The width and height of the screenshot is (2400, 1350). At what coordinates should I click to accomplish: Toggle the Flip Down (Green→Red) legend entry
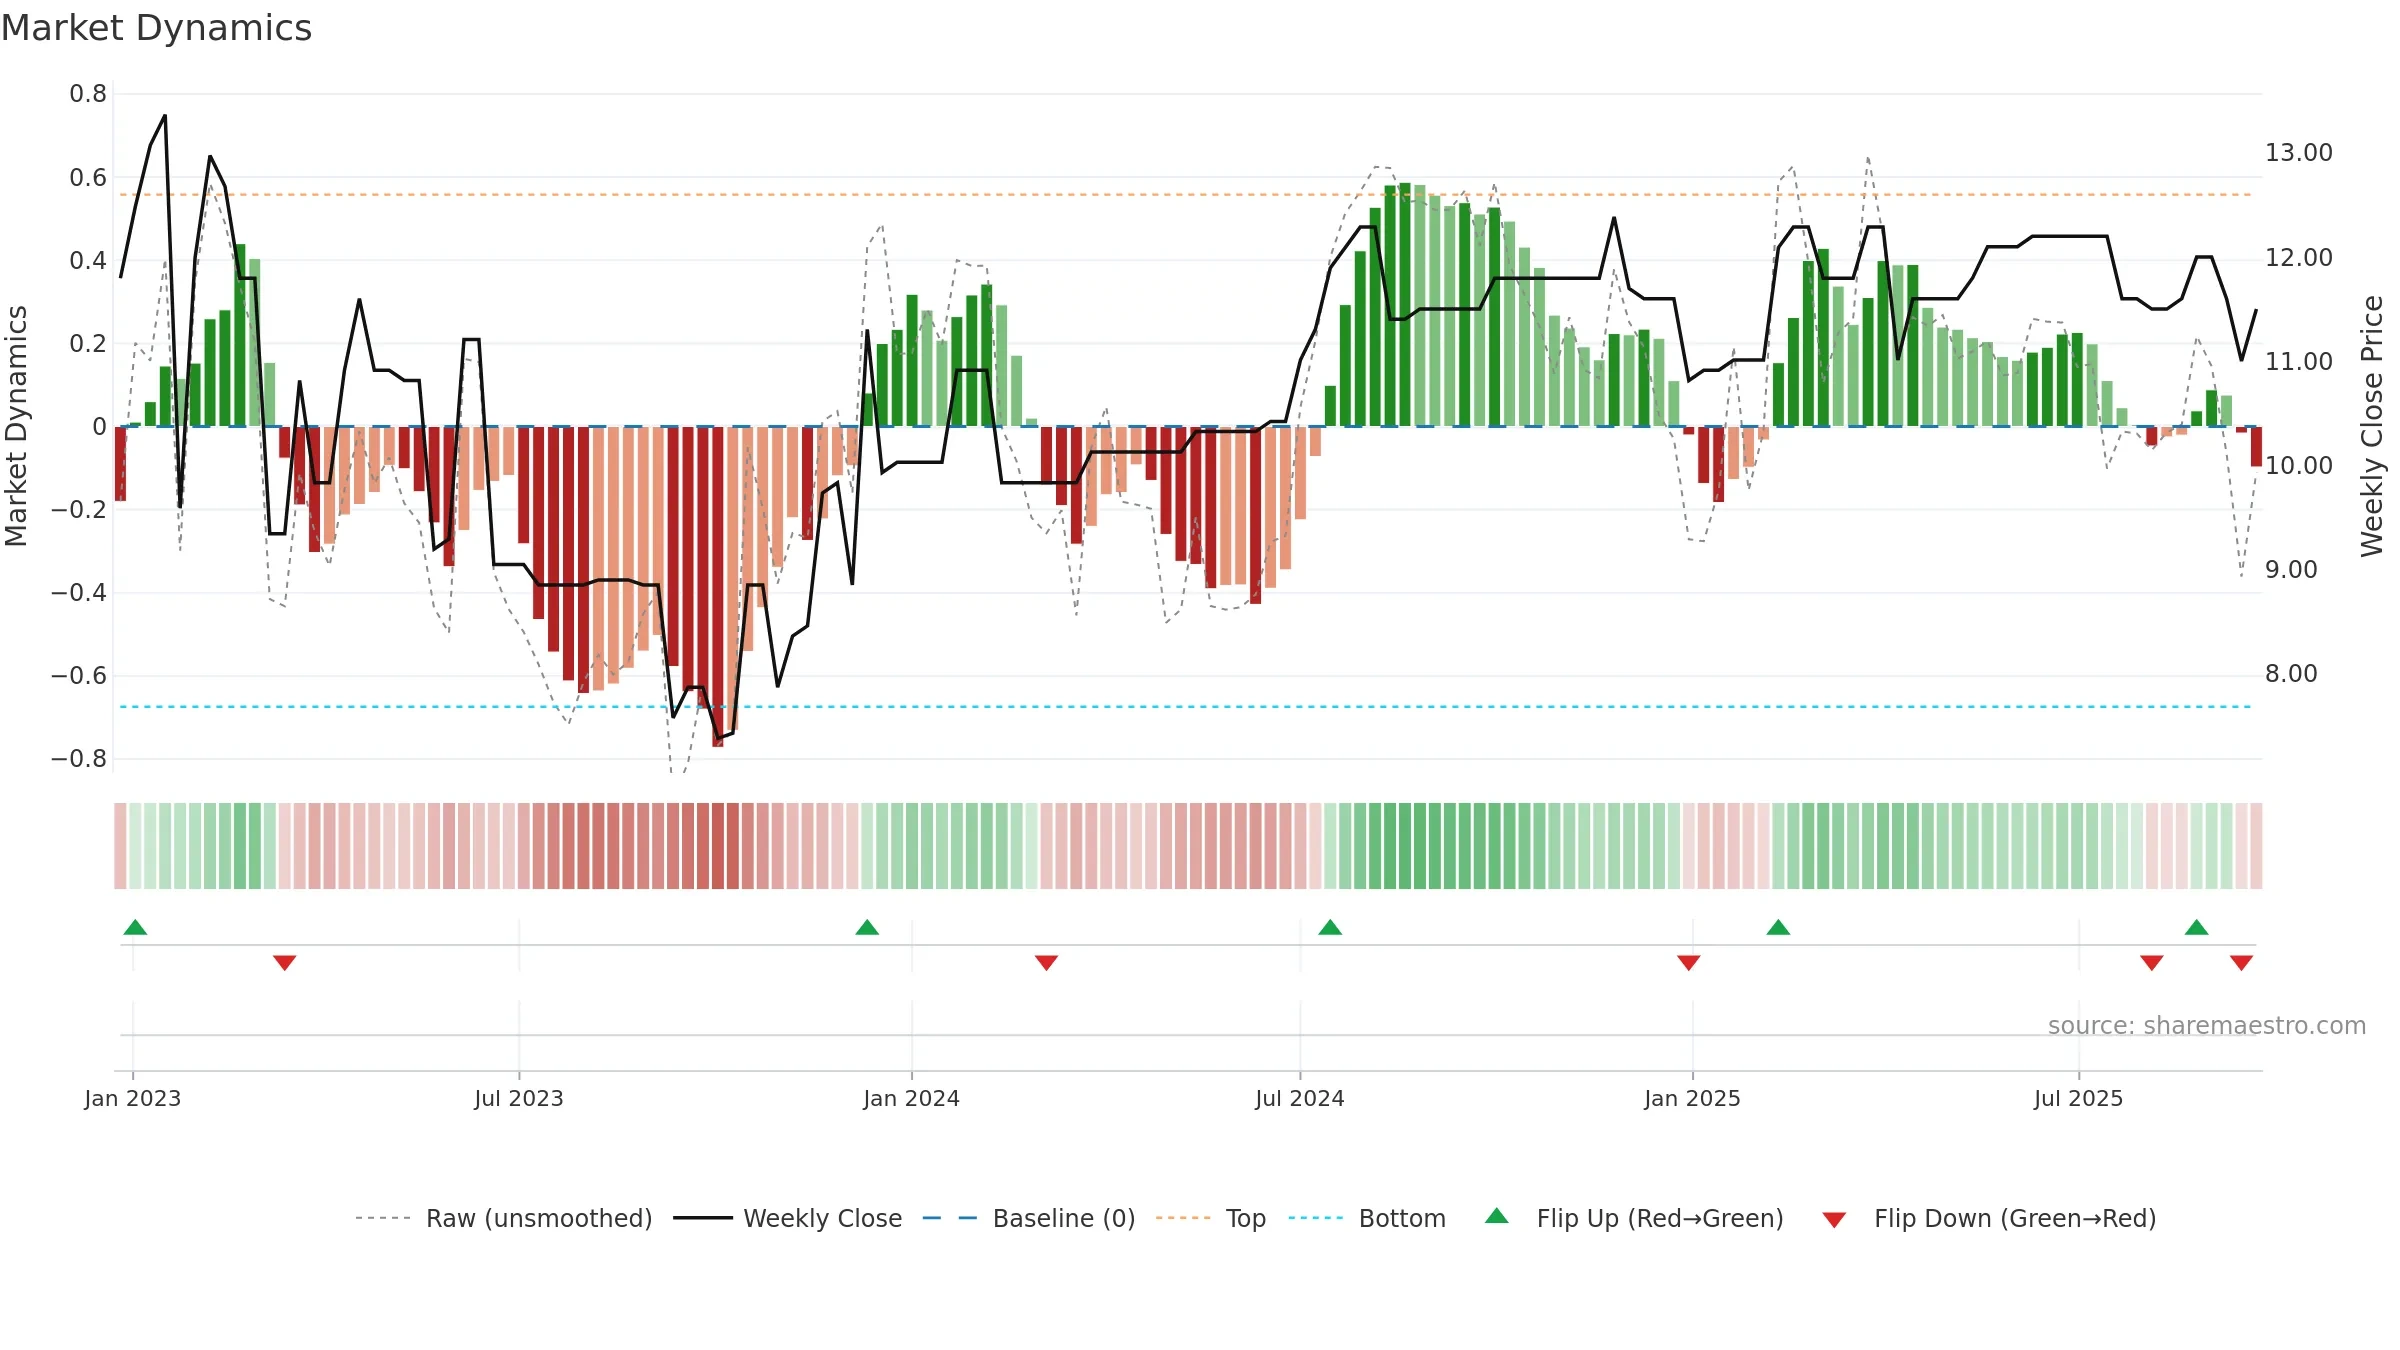pyautogui.click(x=1989, y=1218)
